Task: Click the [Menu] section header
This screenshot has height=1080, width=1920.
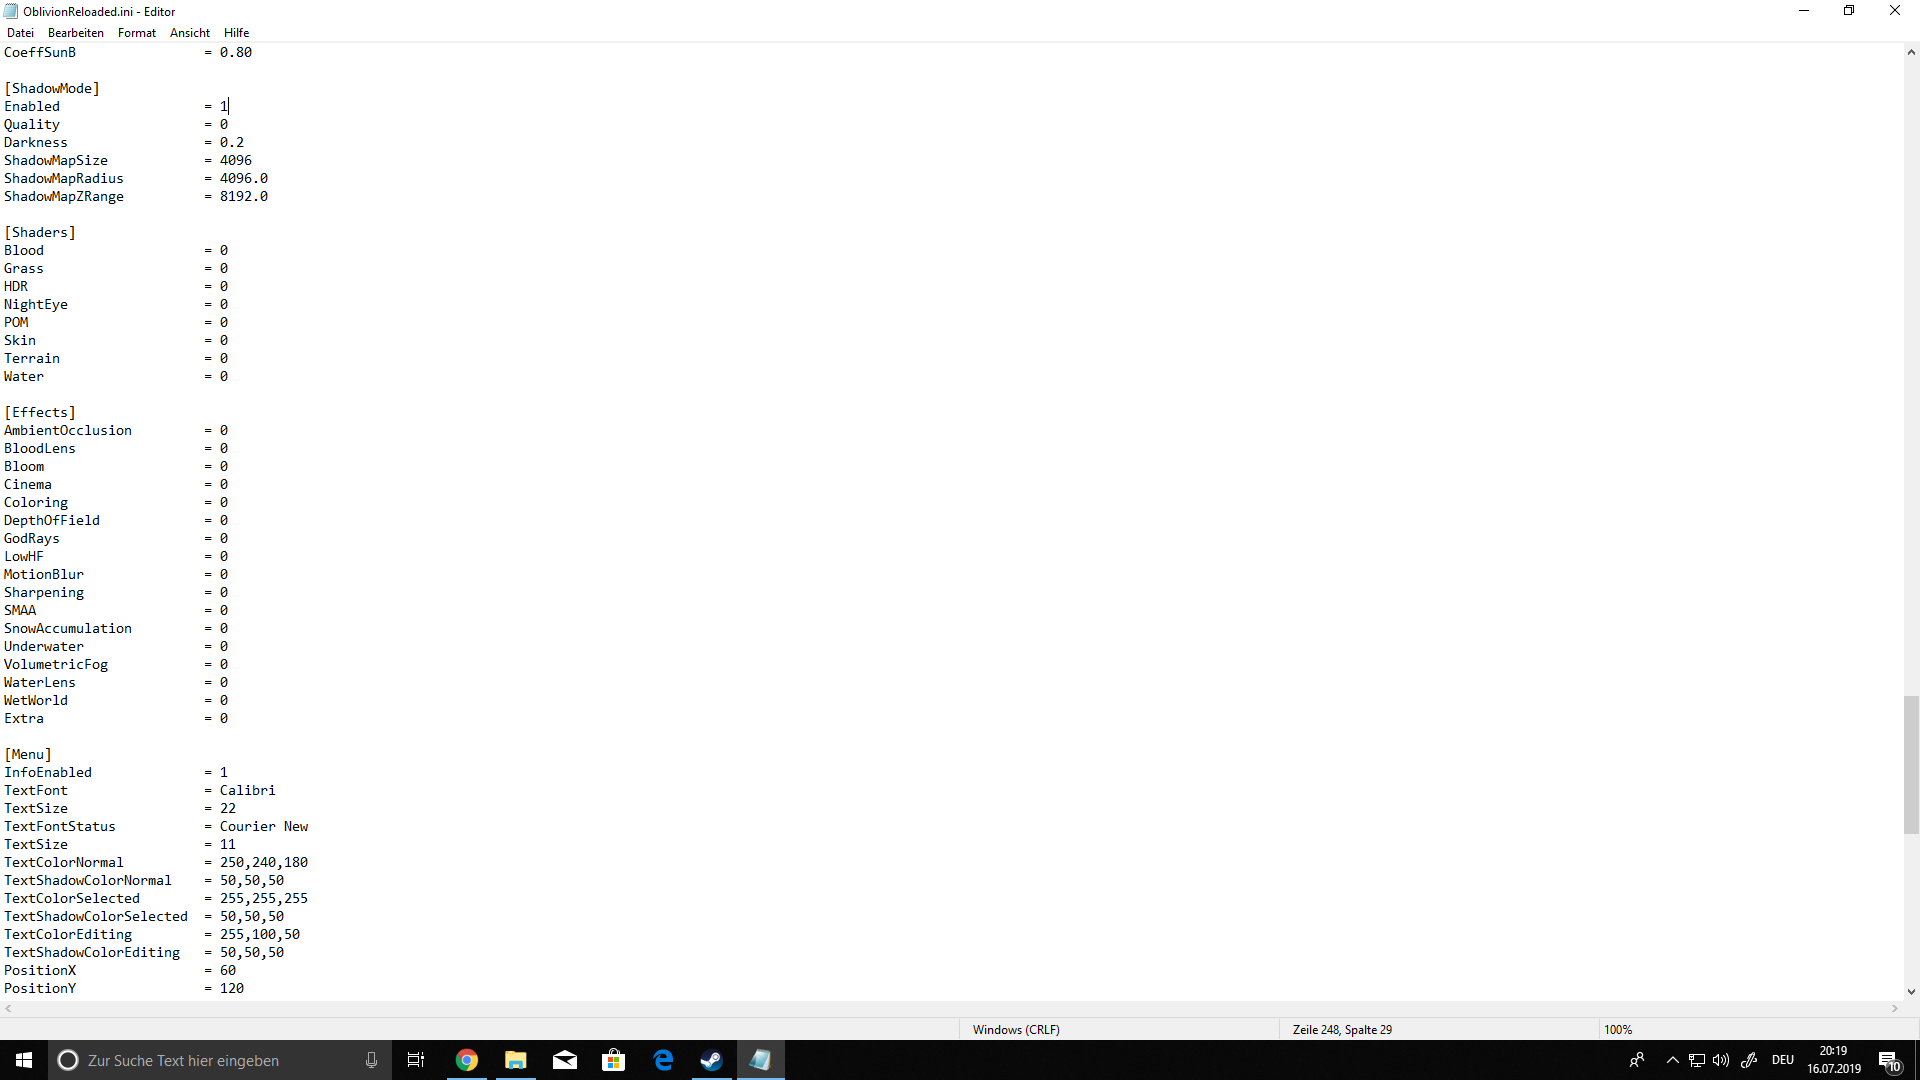Action: (x=28, y=754)
